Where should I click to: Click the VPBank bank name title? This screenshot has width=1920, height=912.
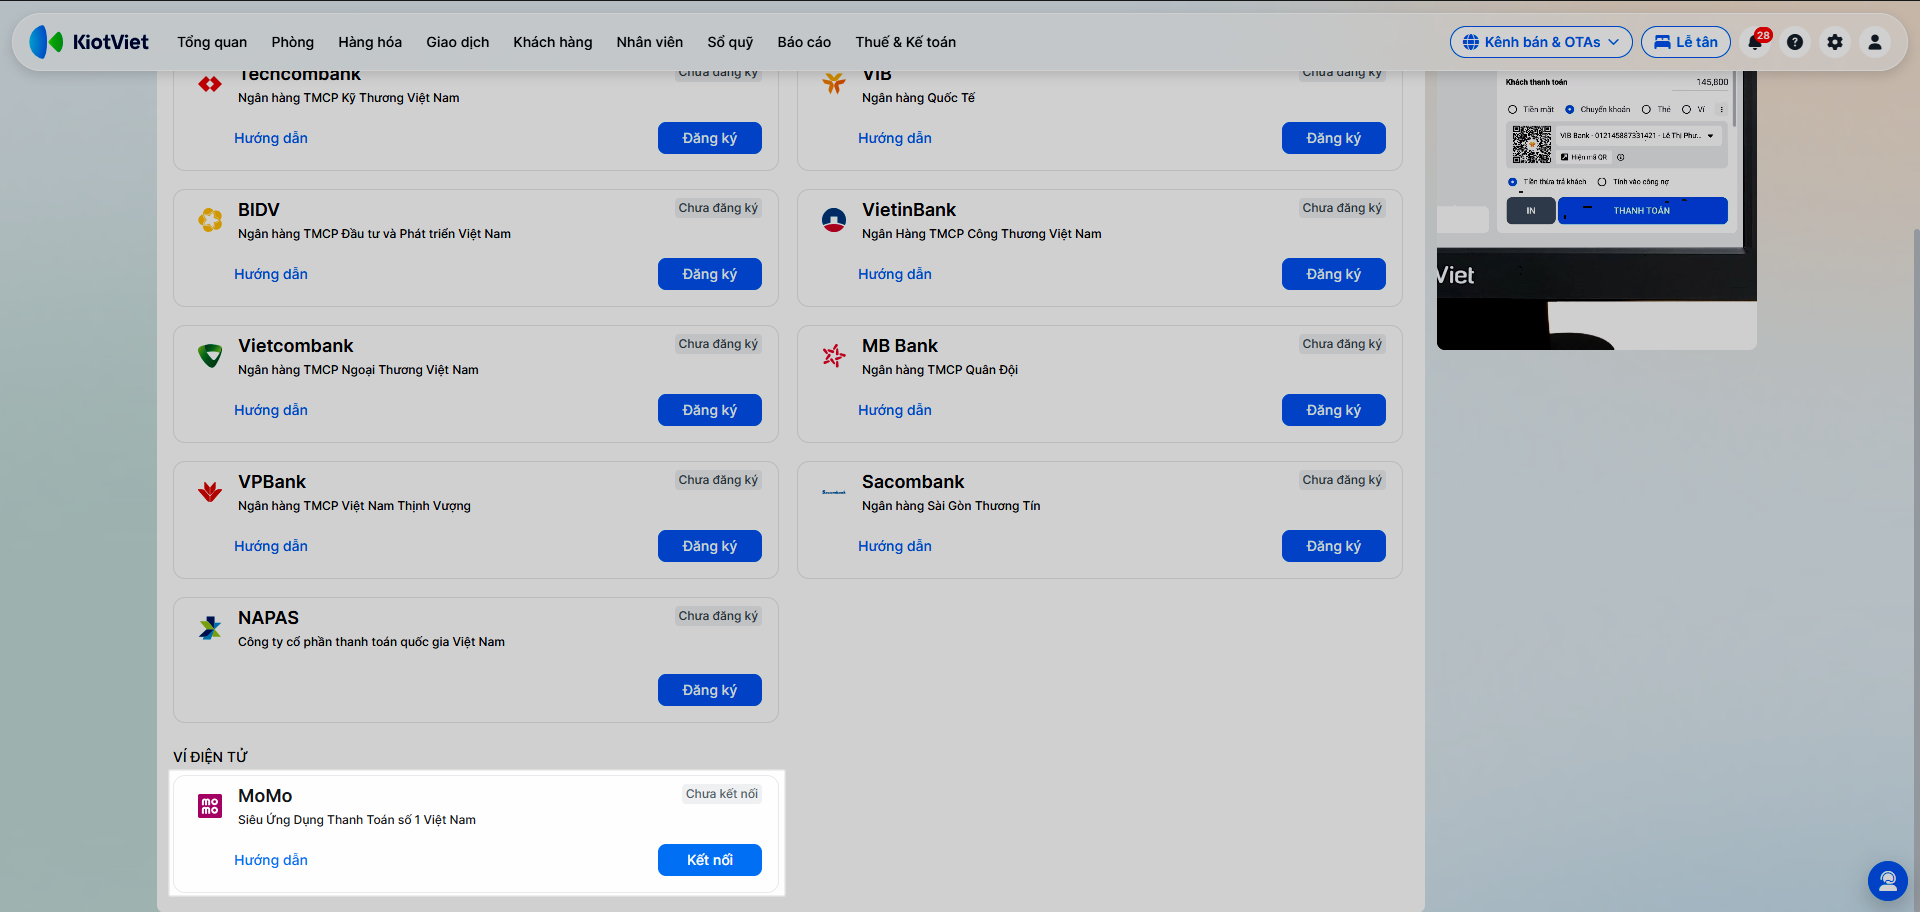272,482
